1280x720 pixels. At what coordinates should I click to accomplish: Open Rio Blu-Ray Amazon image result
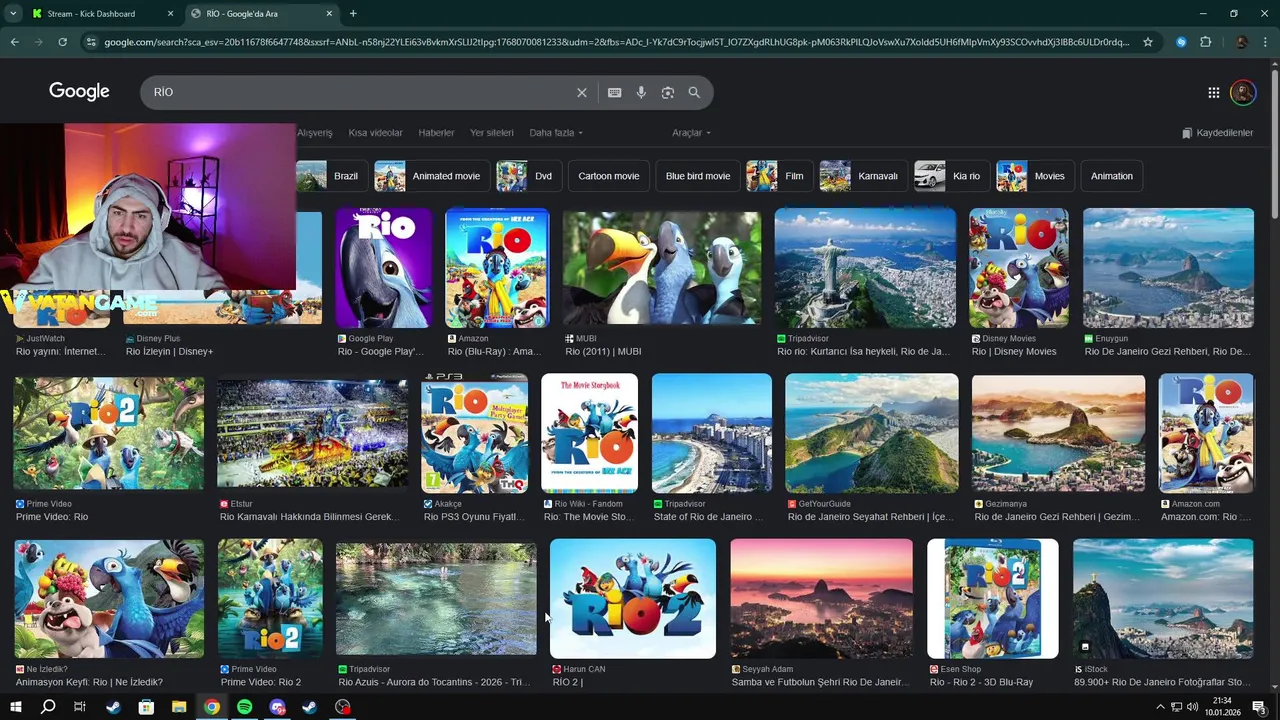[x=497, y=268]
